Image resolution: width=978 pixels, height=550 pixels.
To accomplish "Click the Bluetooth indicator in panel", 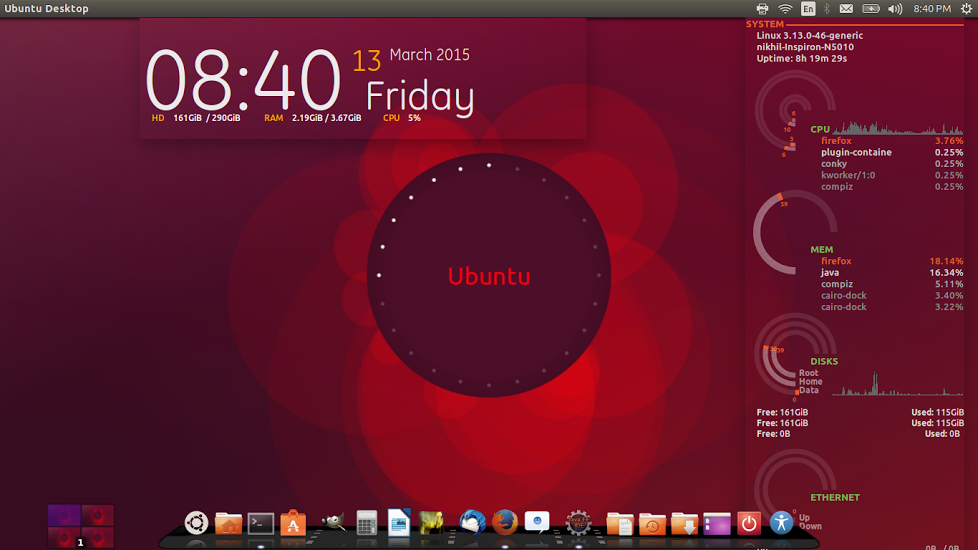I will 827,9.
